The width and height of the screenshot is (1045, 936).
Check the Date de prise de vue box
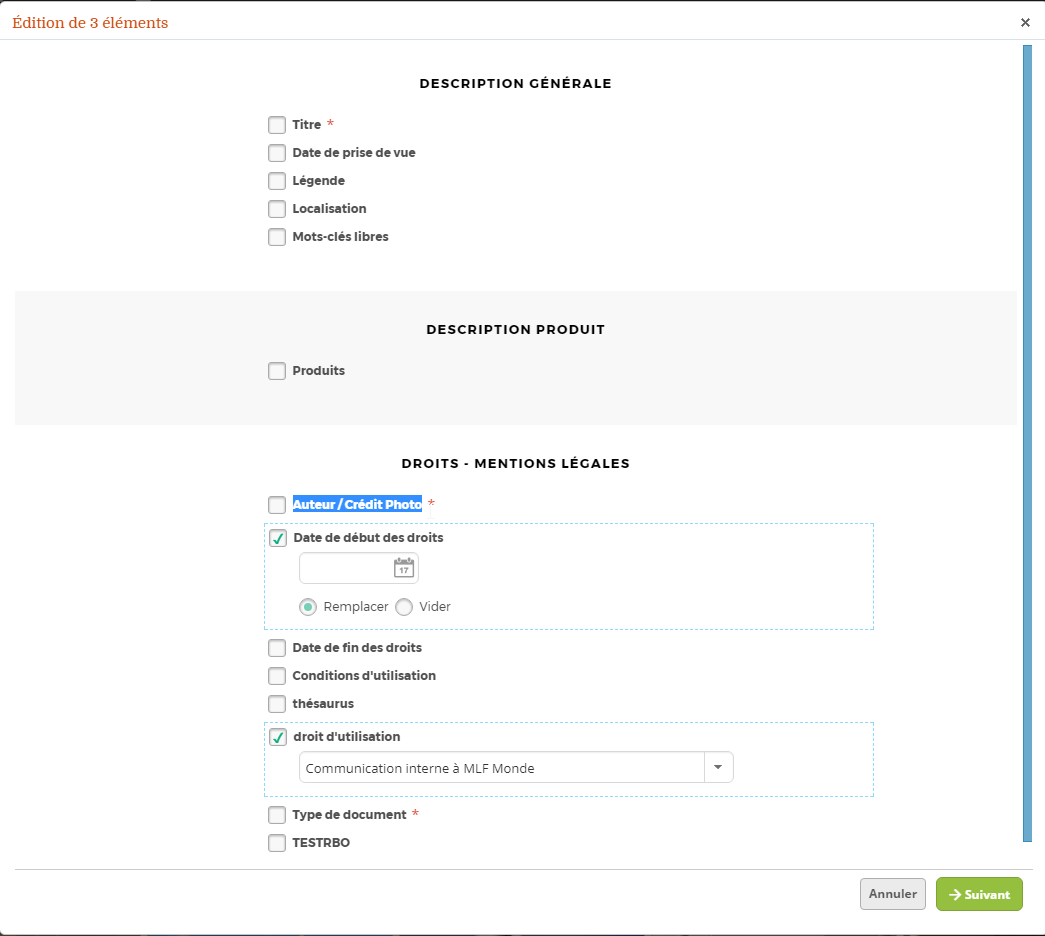pos(277,153)
